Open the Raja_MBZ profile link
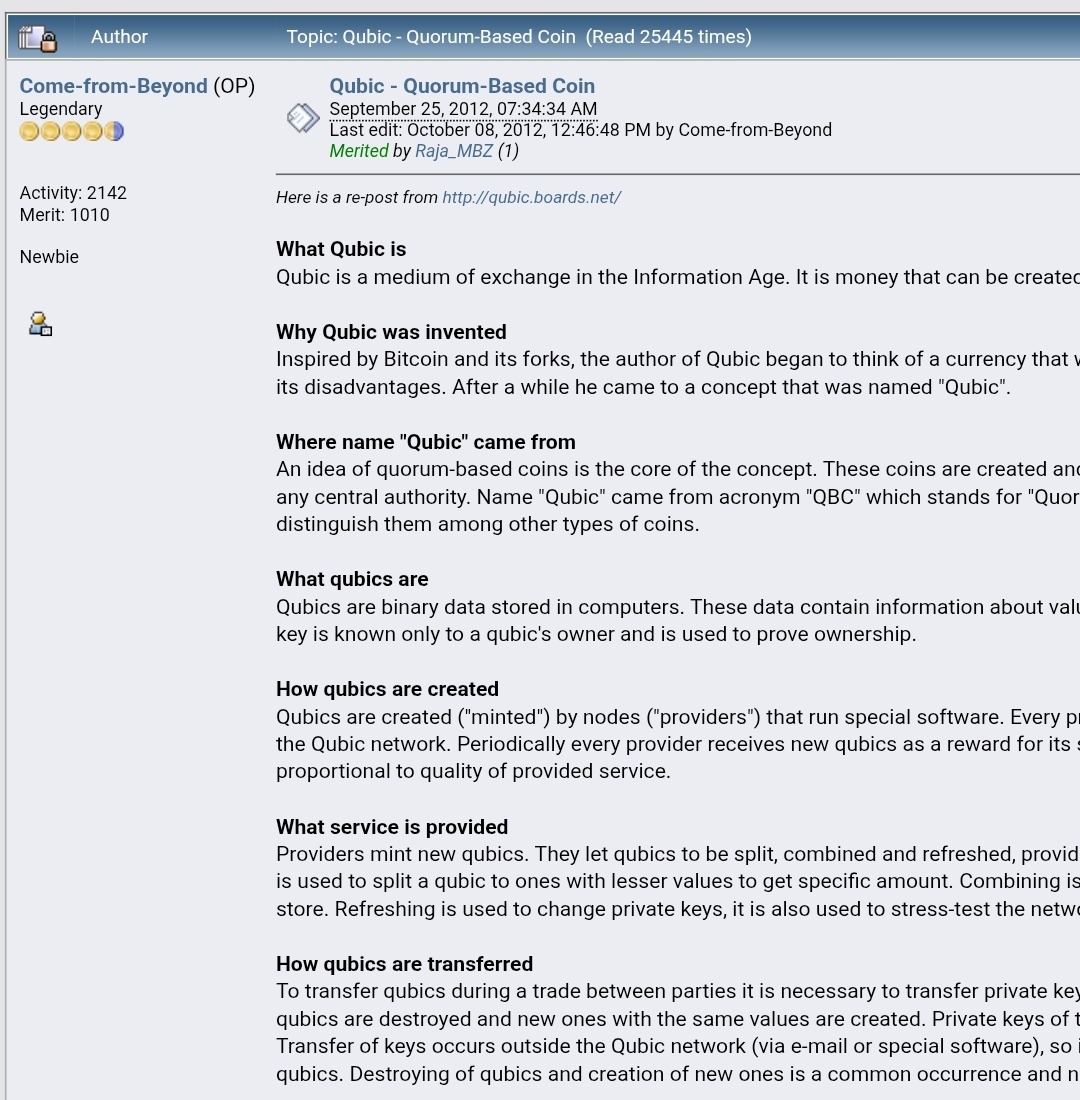The height and width of the screenshot is (1100, 1080). (454, 151)
